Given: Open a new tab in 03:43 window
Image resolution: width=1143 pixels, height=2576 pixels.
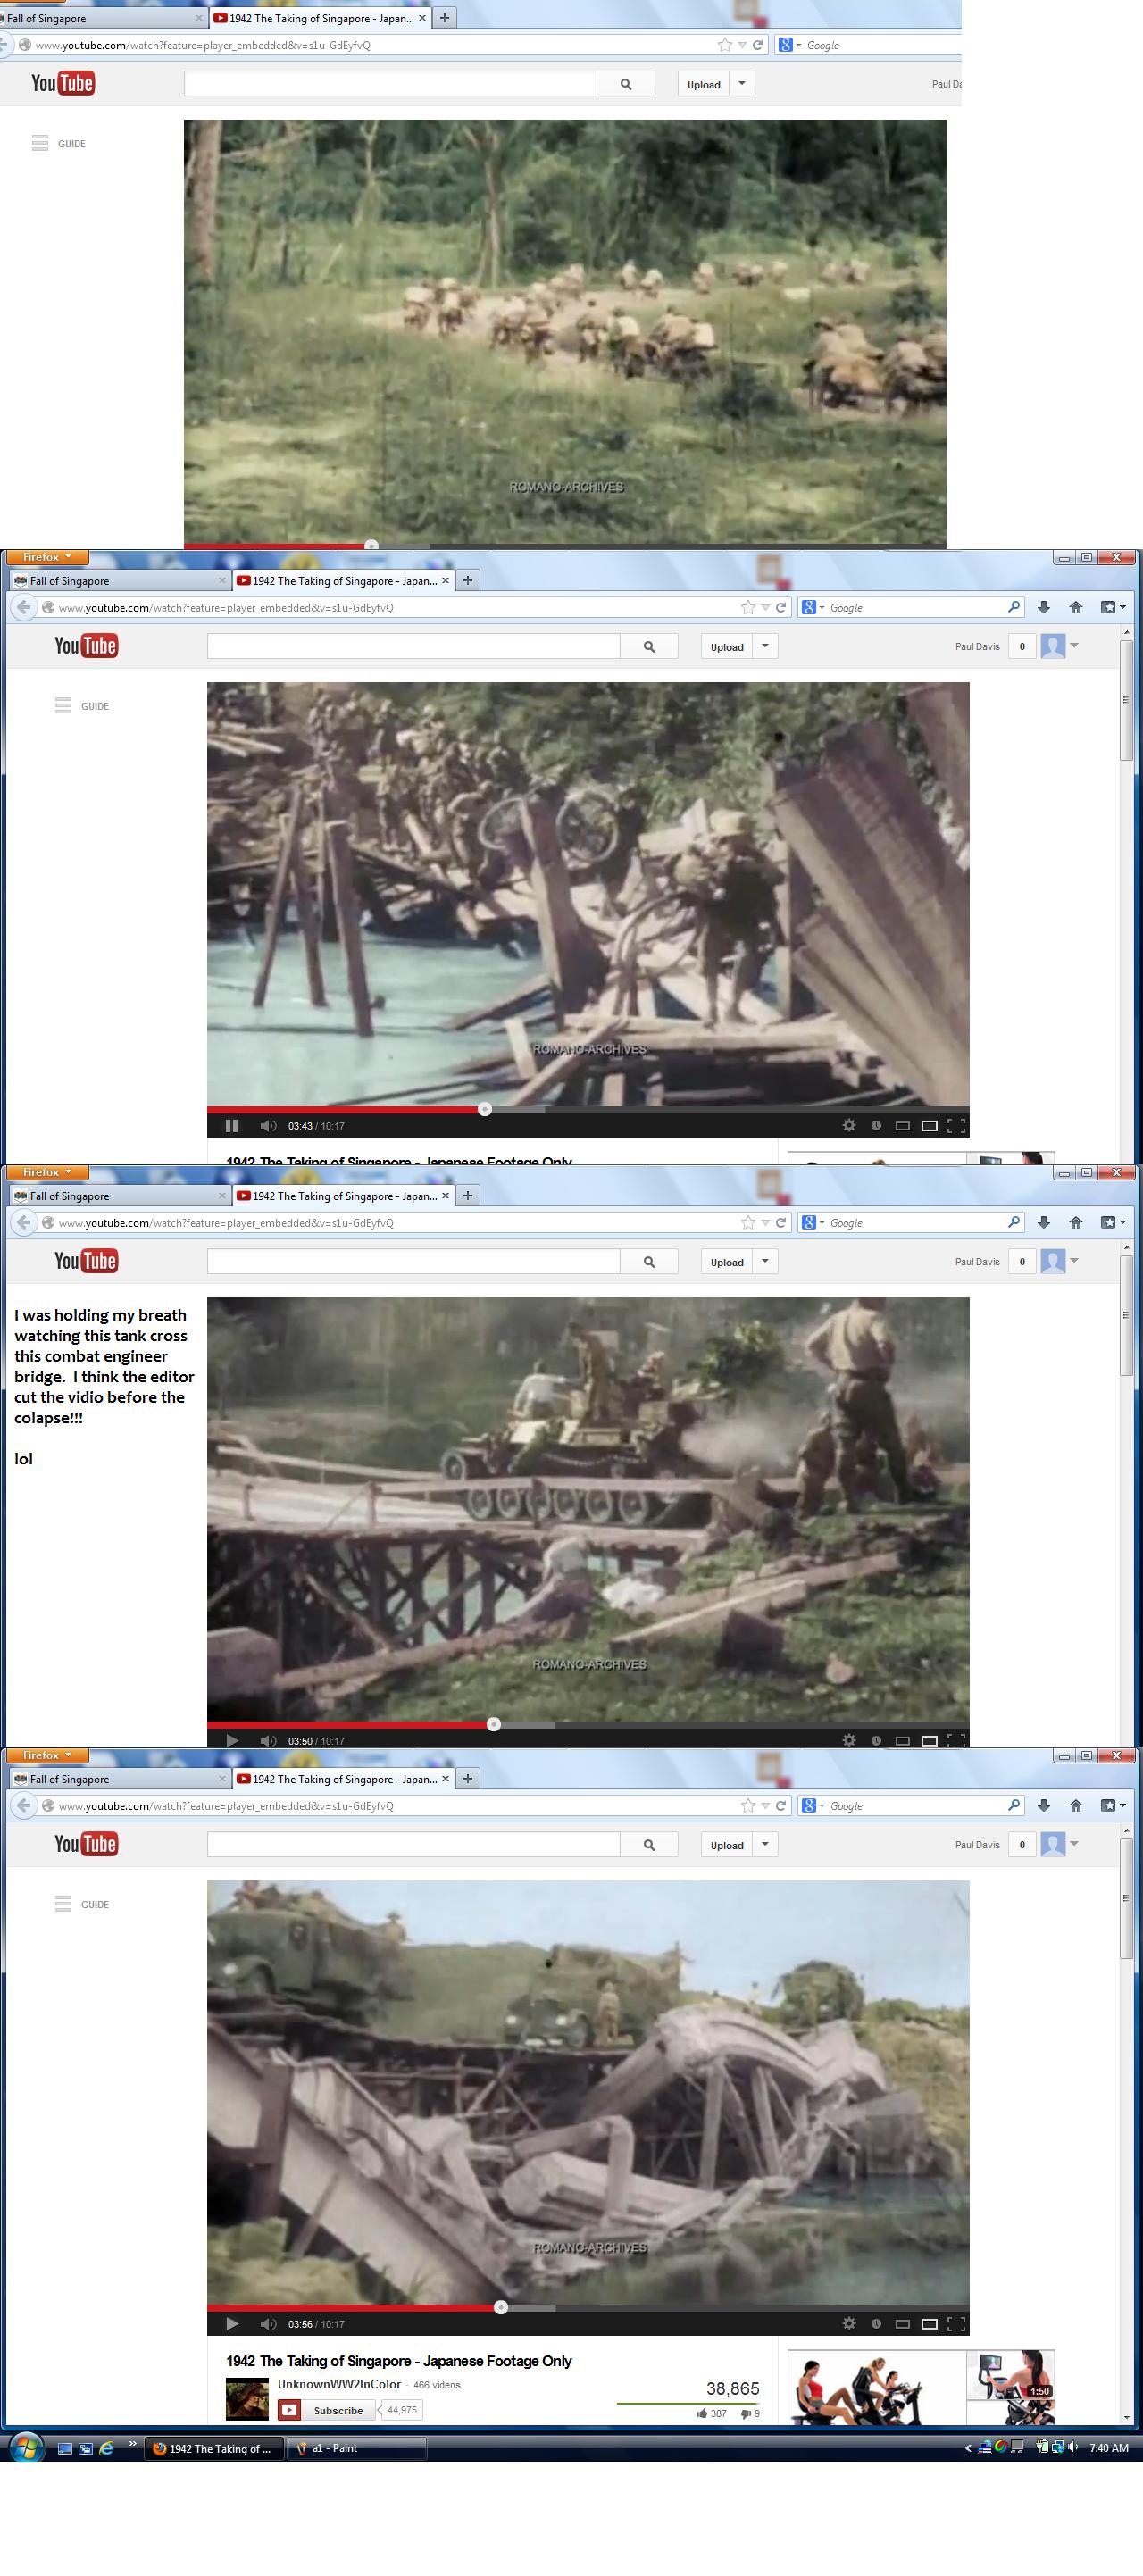Looking at the screenshot, I should pos(468,580).
